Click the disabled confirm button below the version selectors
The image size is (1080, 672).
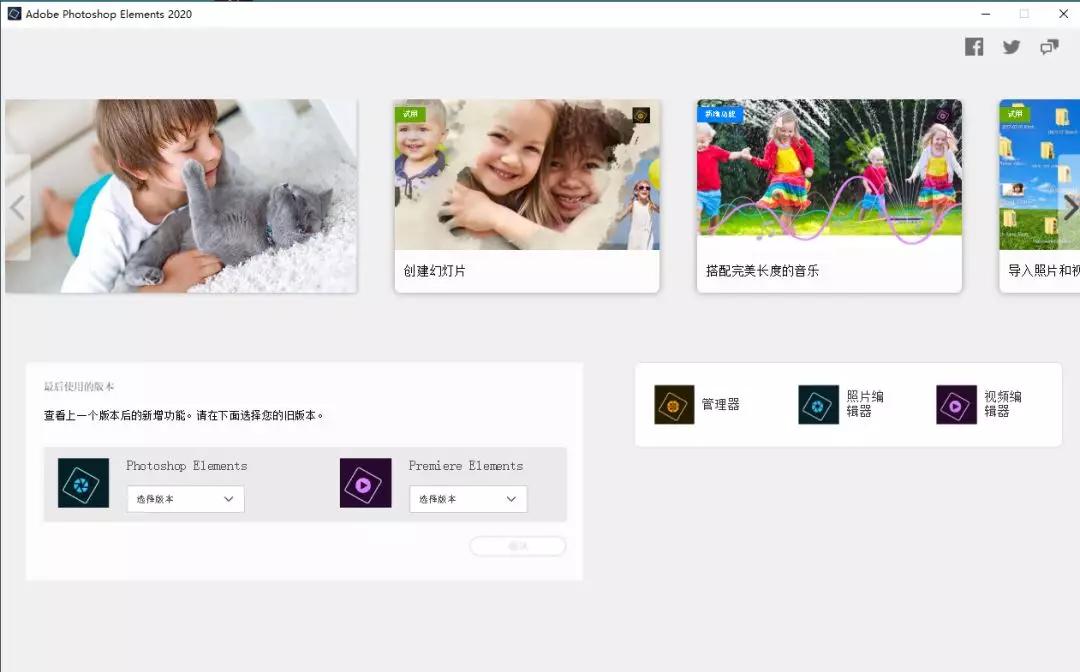(x=518, y=546)
